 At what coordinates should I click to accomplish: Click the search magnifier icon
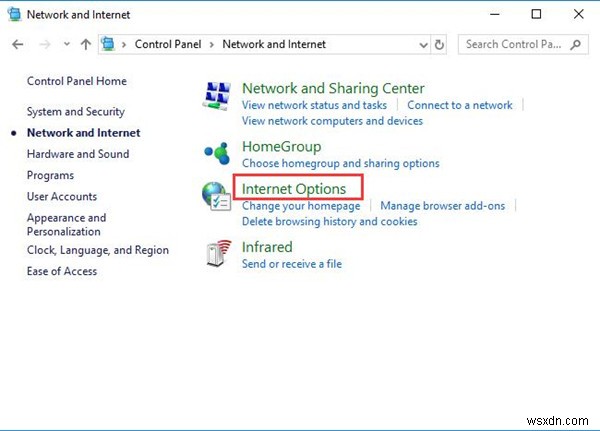575,45
